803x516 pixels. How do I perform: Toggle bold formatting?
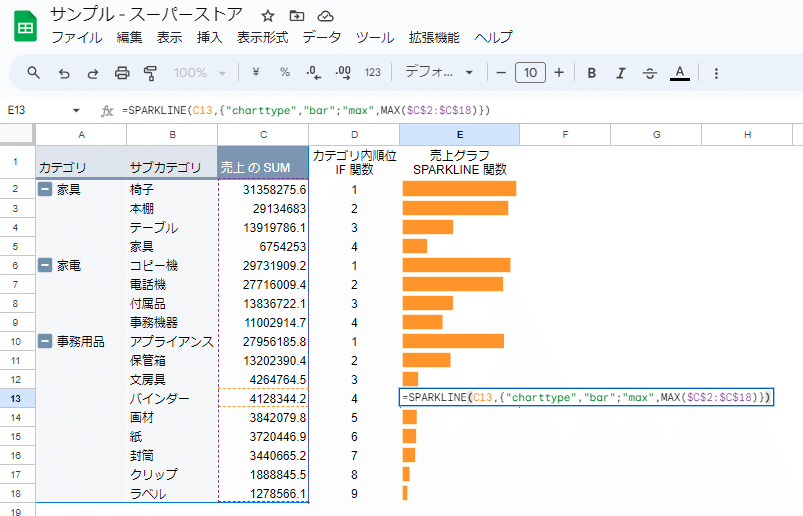click(591, 73)
